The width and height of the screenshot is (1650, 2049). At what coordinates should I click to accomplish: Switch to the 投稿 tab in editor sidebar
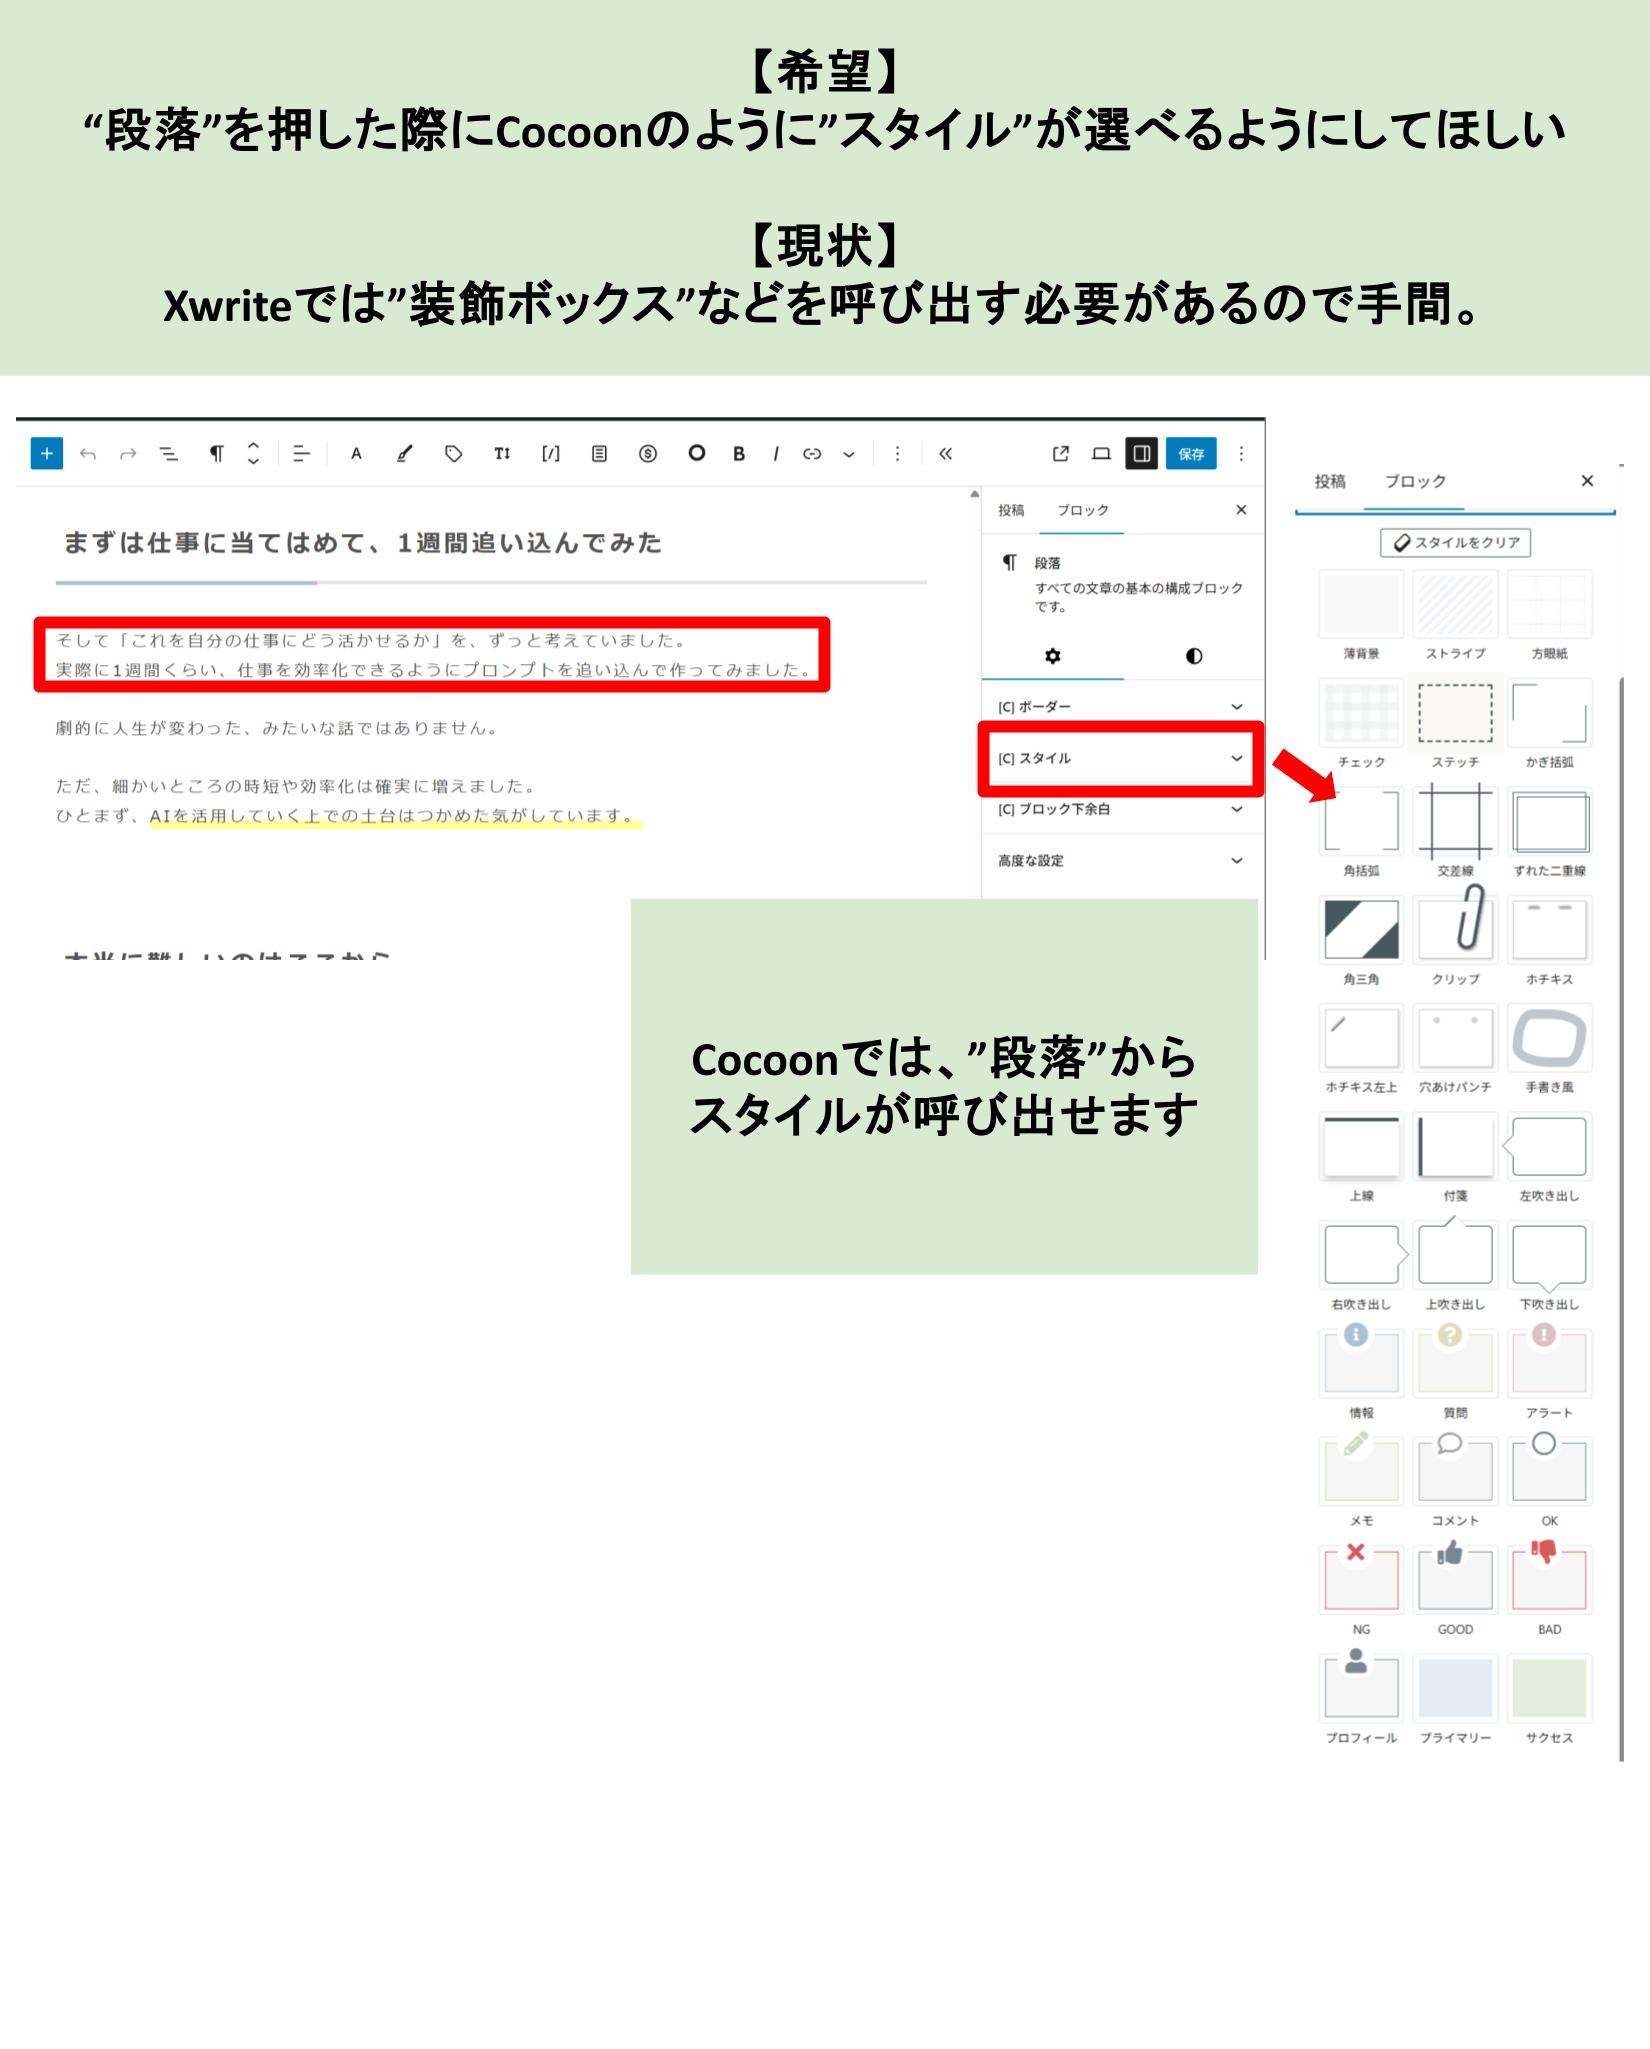pyautogui.click(x=1011, y=510)
